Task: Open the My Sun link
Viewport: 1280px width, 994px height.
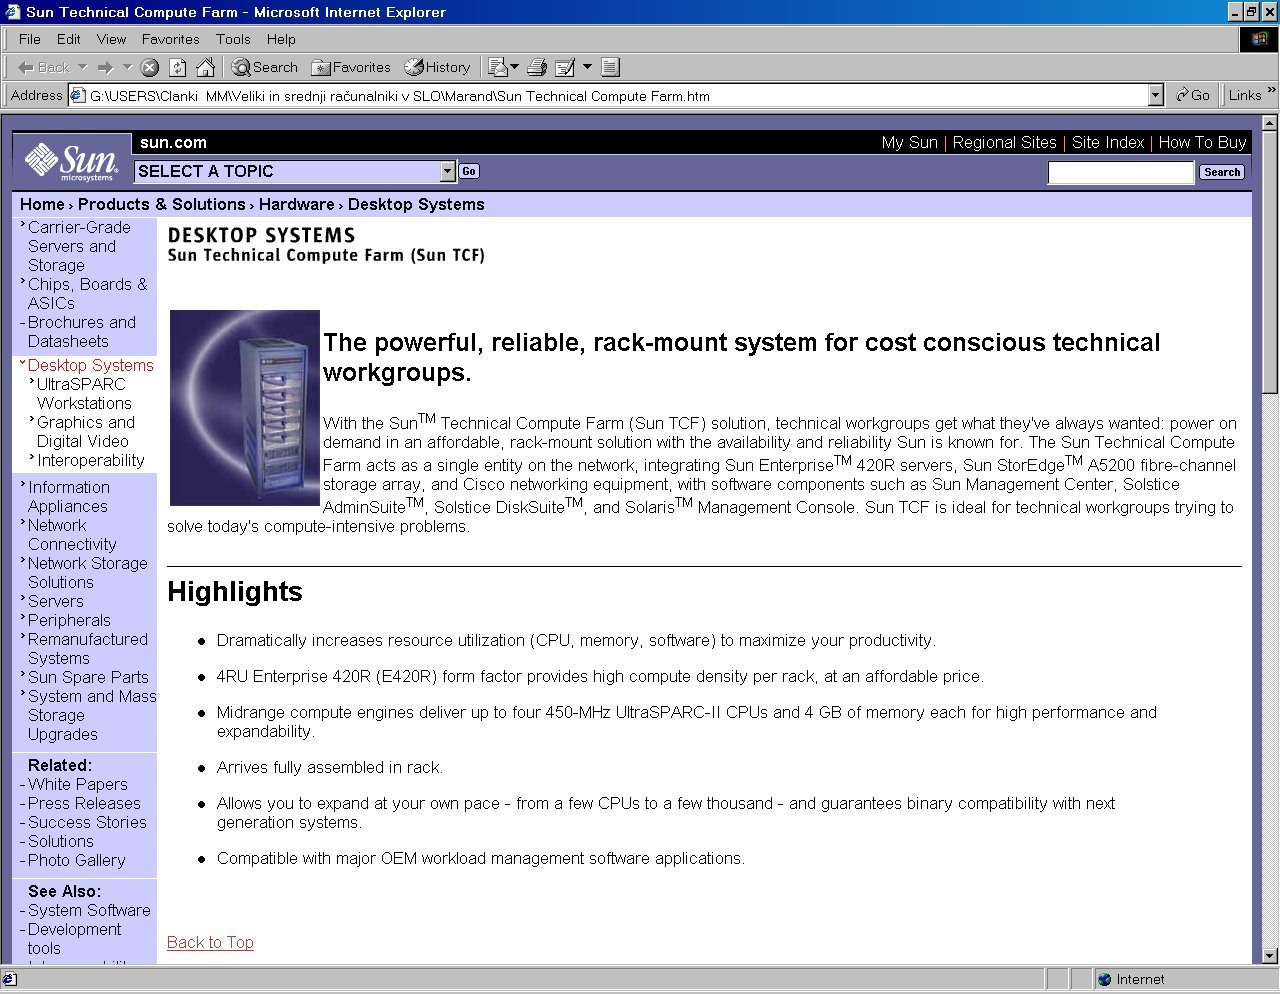Action: [909, 142]
